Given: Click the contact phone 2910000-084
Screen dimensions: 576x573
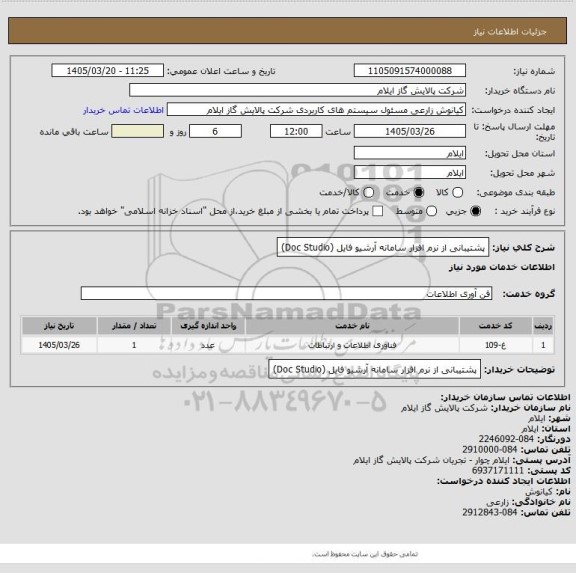Looking at the screenshot, I should coord(490,450).
